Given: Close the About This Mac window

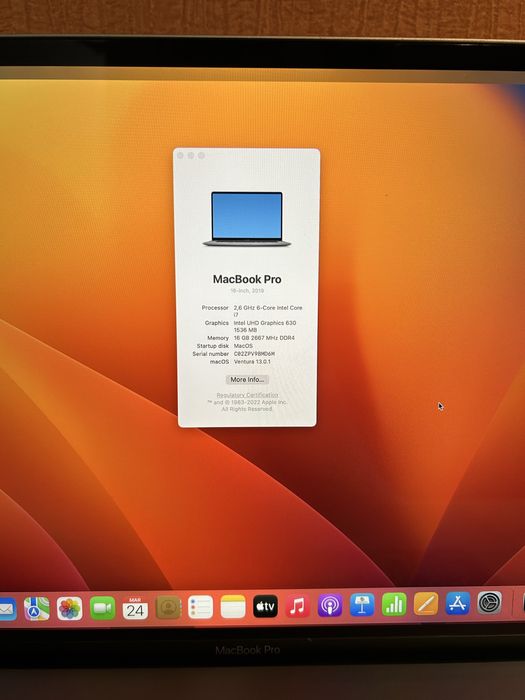Looking at the screenshot, I should tap(180, 155).
